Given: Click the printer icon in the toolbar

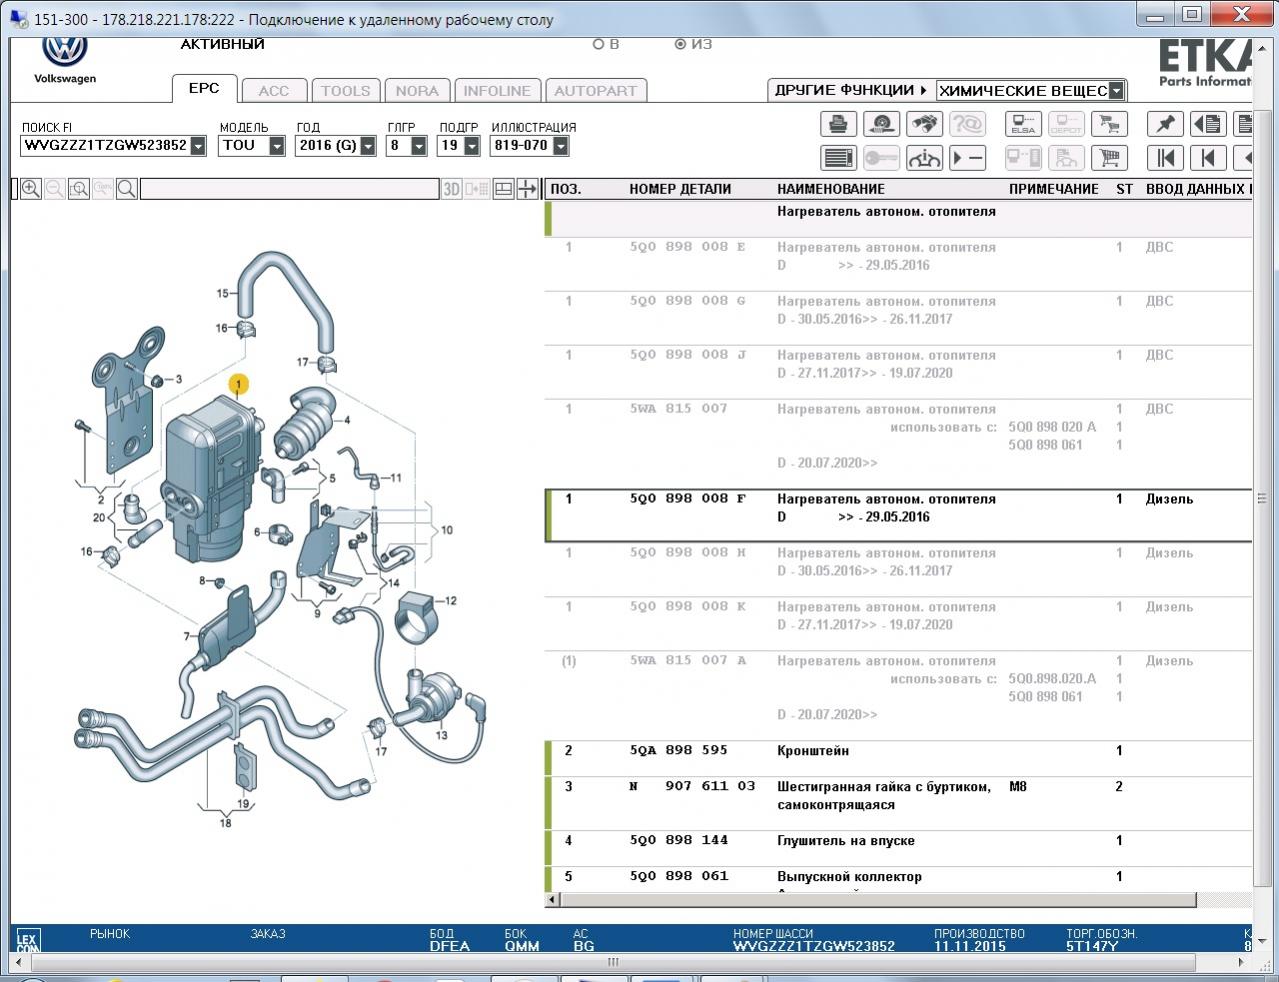Looking at the screenshot, I should pyautogui.click(x=838, y=124).
